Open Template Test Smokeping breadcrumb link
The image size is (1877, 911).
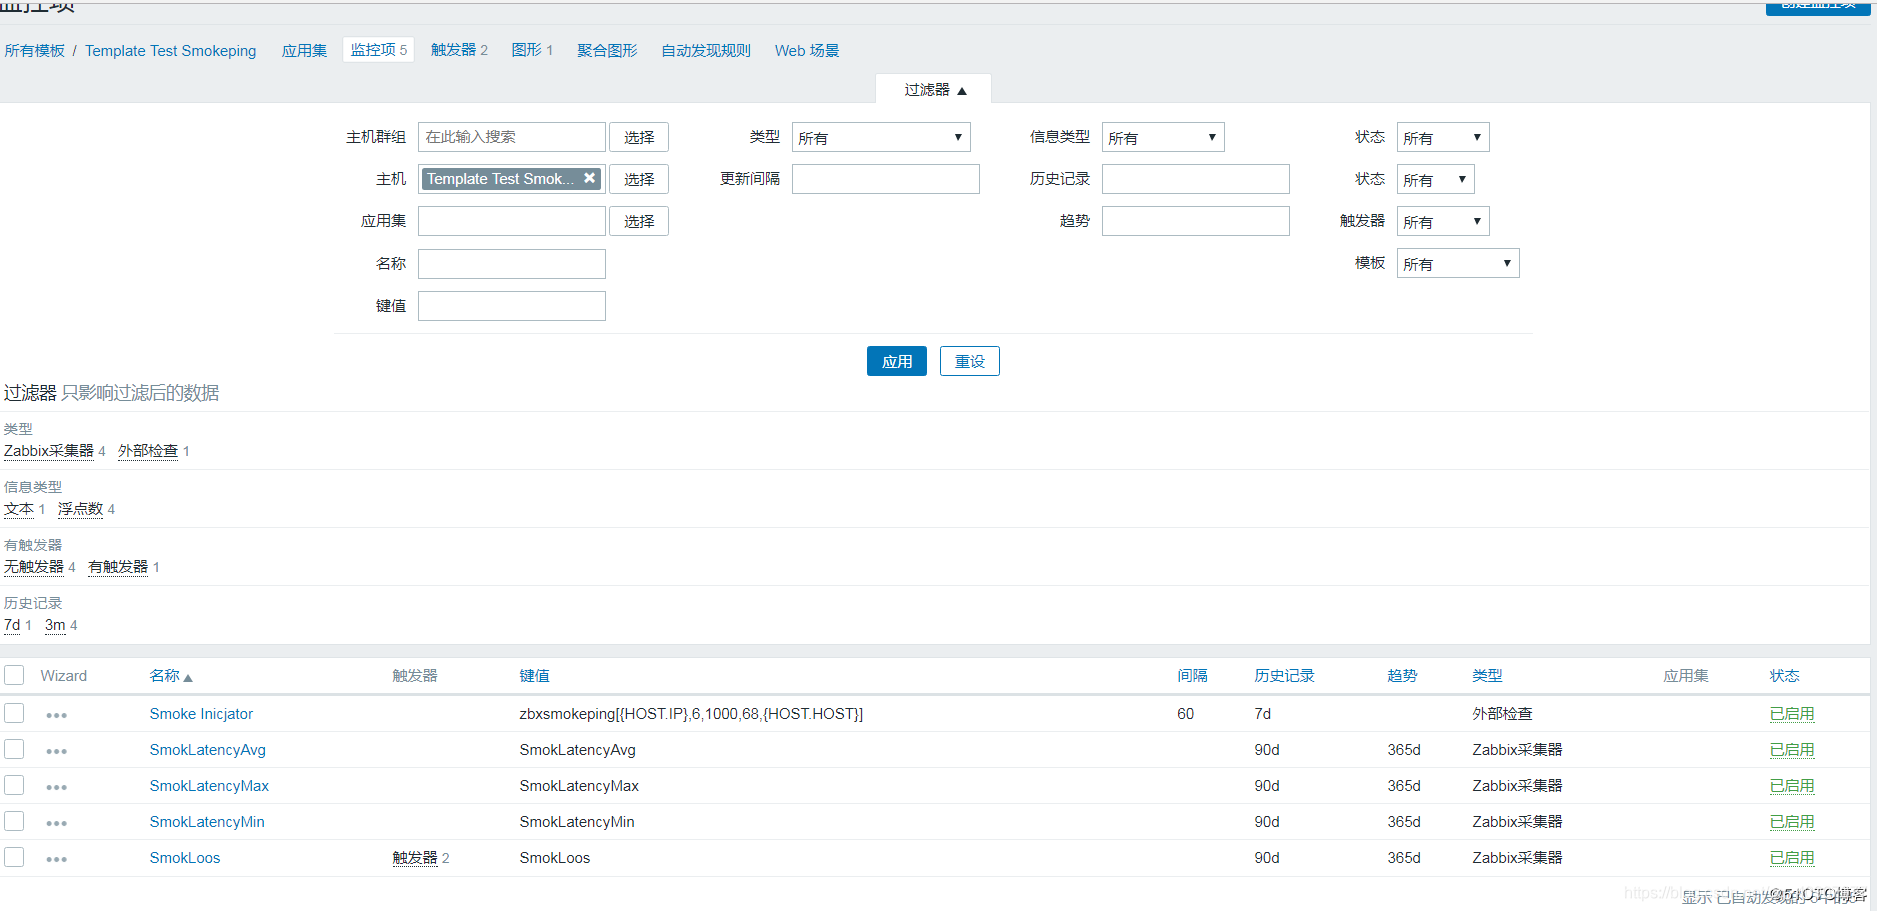pyautogui.click(x=170, y=50)
